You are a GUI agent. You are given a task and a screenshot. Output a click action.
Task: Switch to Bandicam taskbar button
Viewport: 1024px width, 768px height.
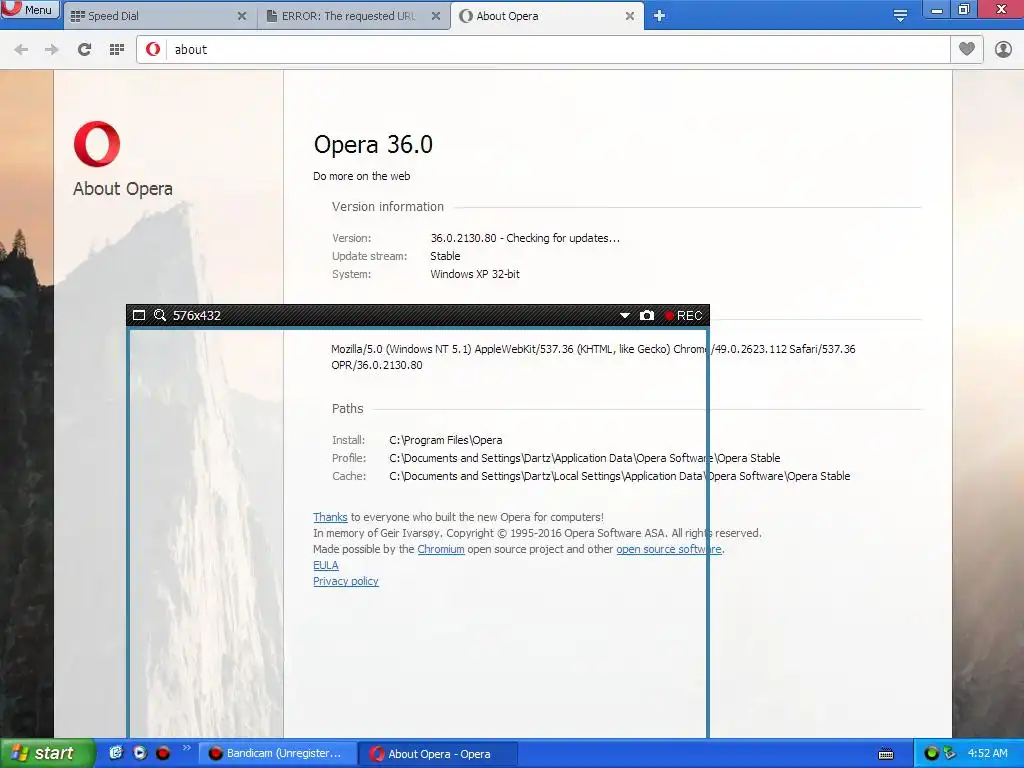click(x=277, y=754)
